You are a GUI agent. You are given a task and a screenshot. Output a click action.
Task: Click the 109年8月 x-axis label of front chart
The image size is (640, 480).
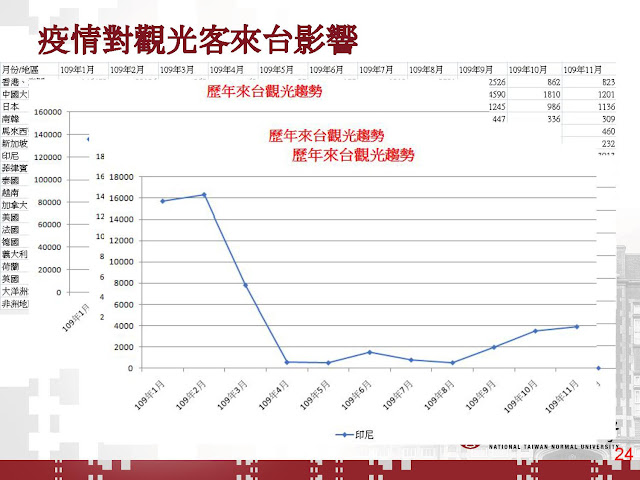(x=440, y=395)
